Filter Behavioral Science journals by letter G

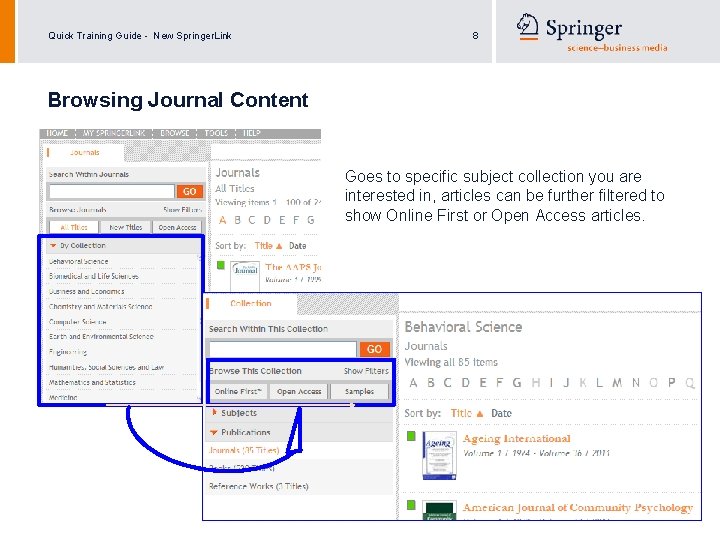517,382
